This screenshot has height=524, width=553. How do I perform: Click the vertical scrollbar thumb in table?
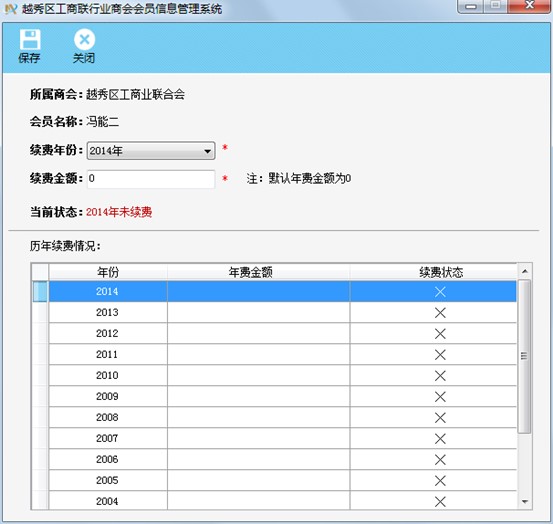(524, 356)
